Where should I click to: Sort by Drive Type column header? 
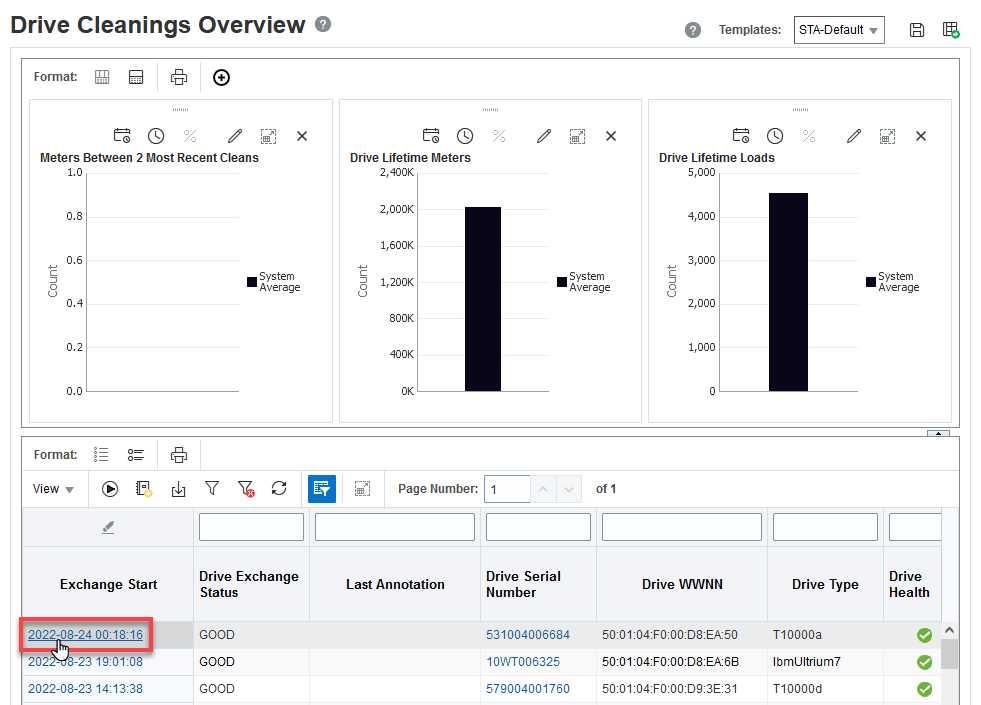pos(825,584)
